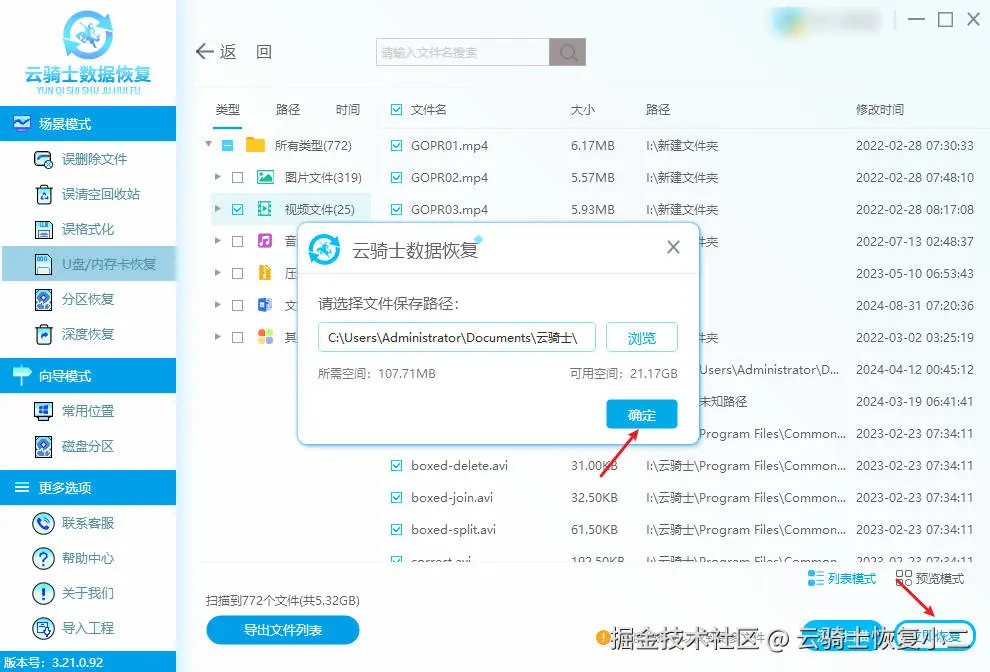
Task: Click the file name search field
Action: (x=463, y=52)
